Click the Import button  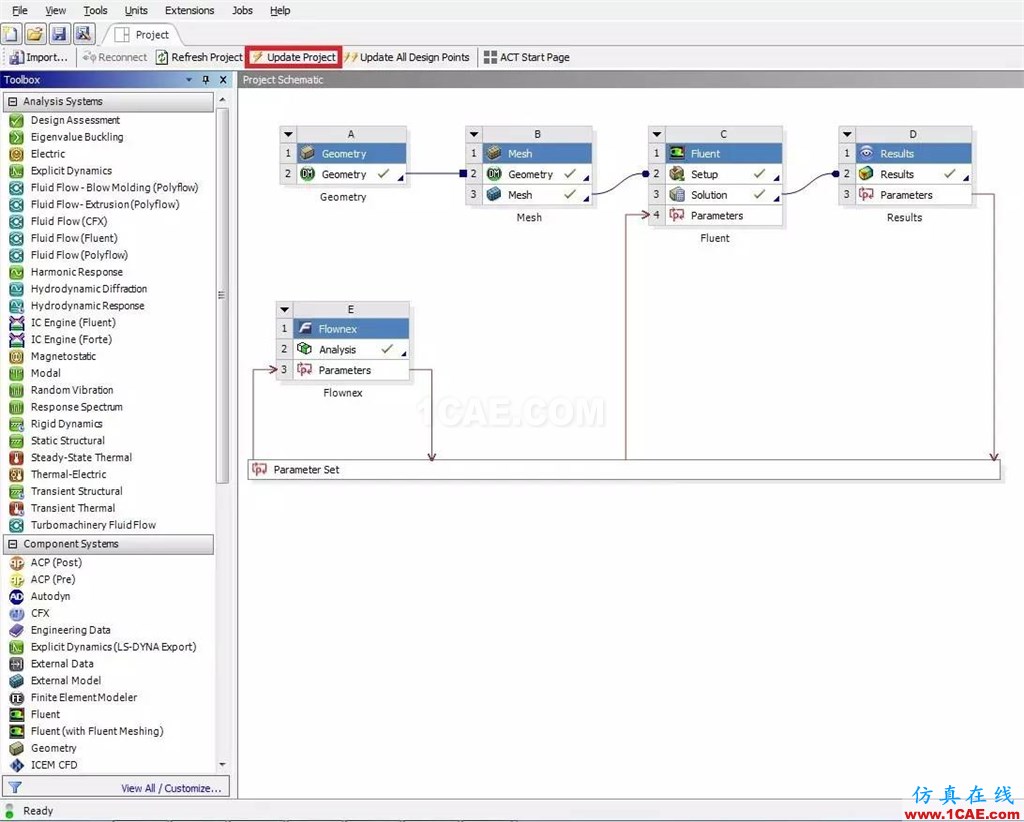(x=38, y=57)
